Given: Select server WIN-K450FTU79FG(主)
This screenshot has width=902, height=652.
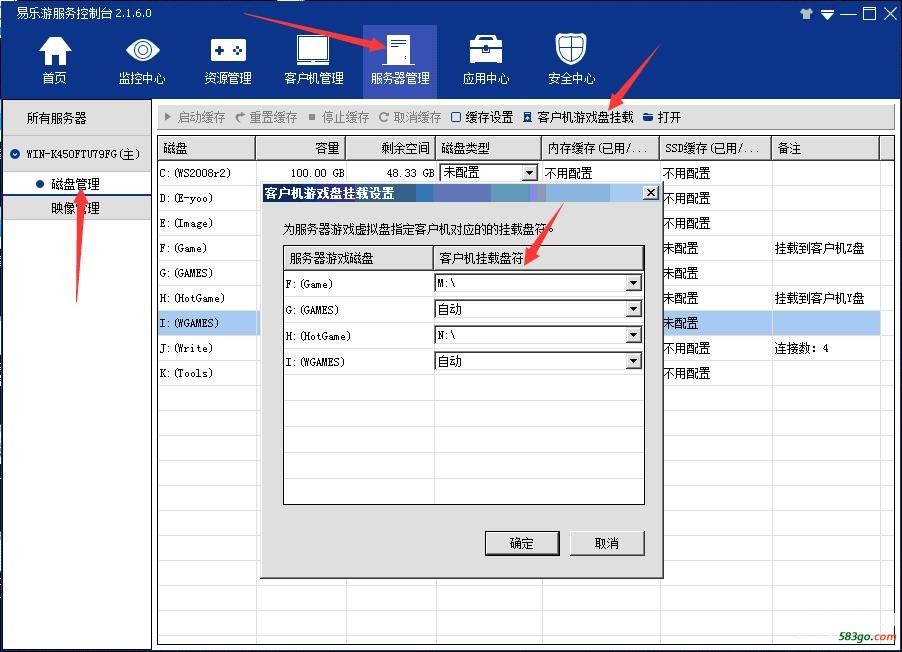Looking at the screenshot, I should pos(77,154).
